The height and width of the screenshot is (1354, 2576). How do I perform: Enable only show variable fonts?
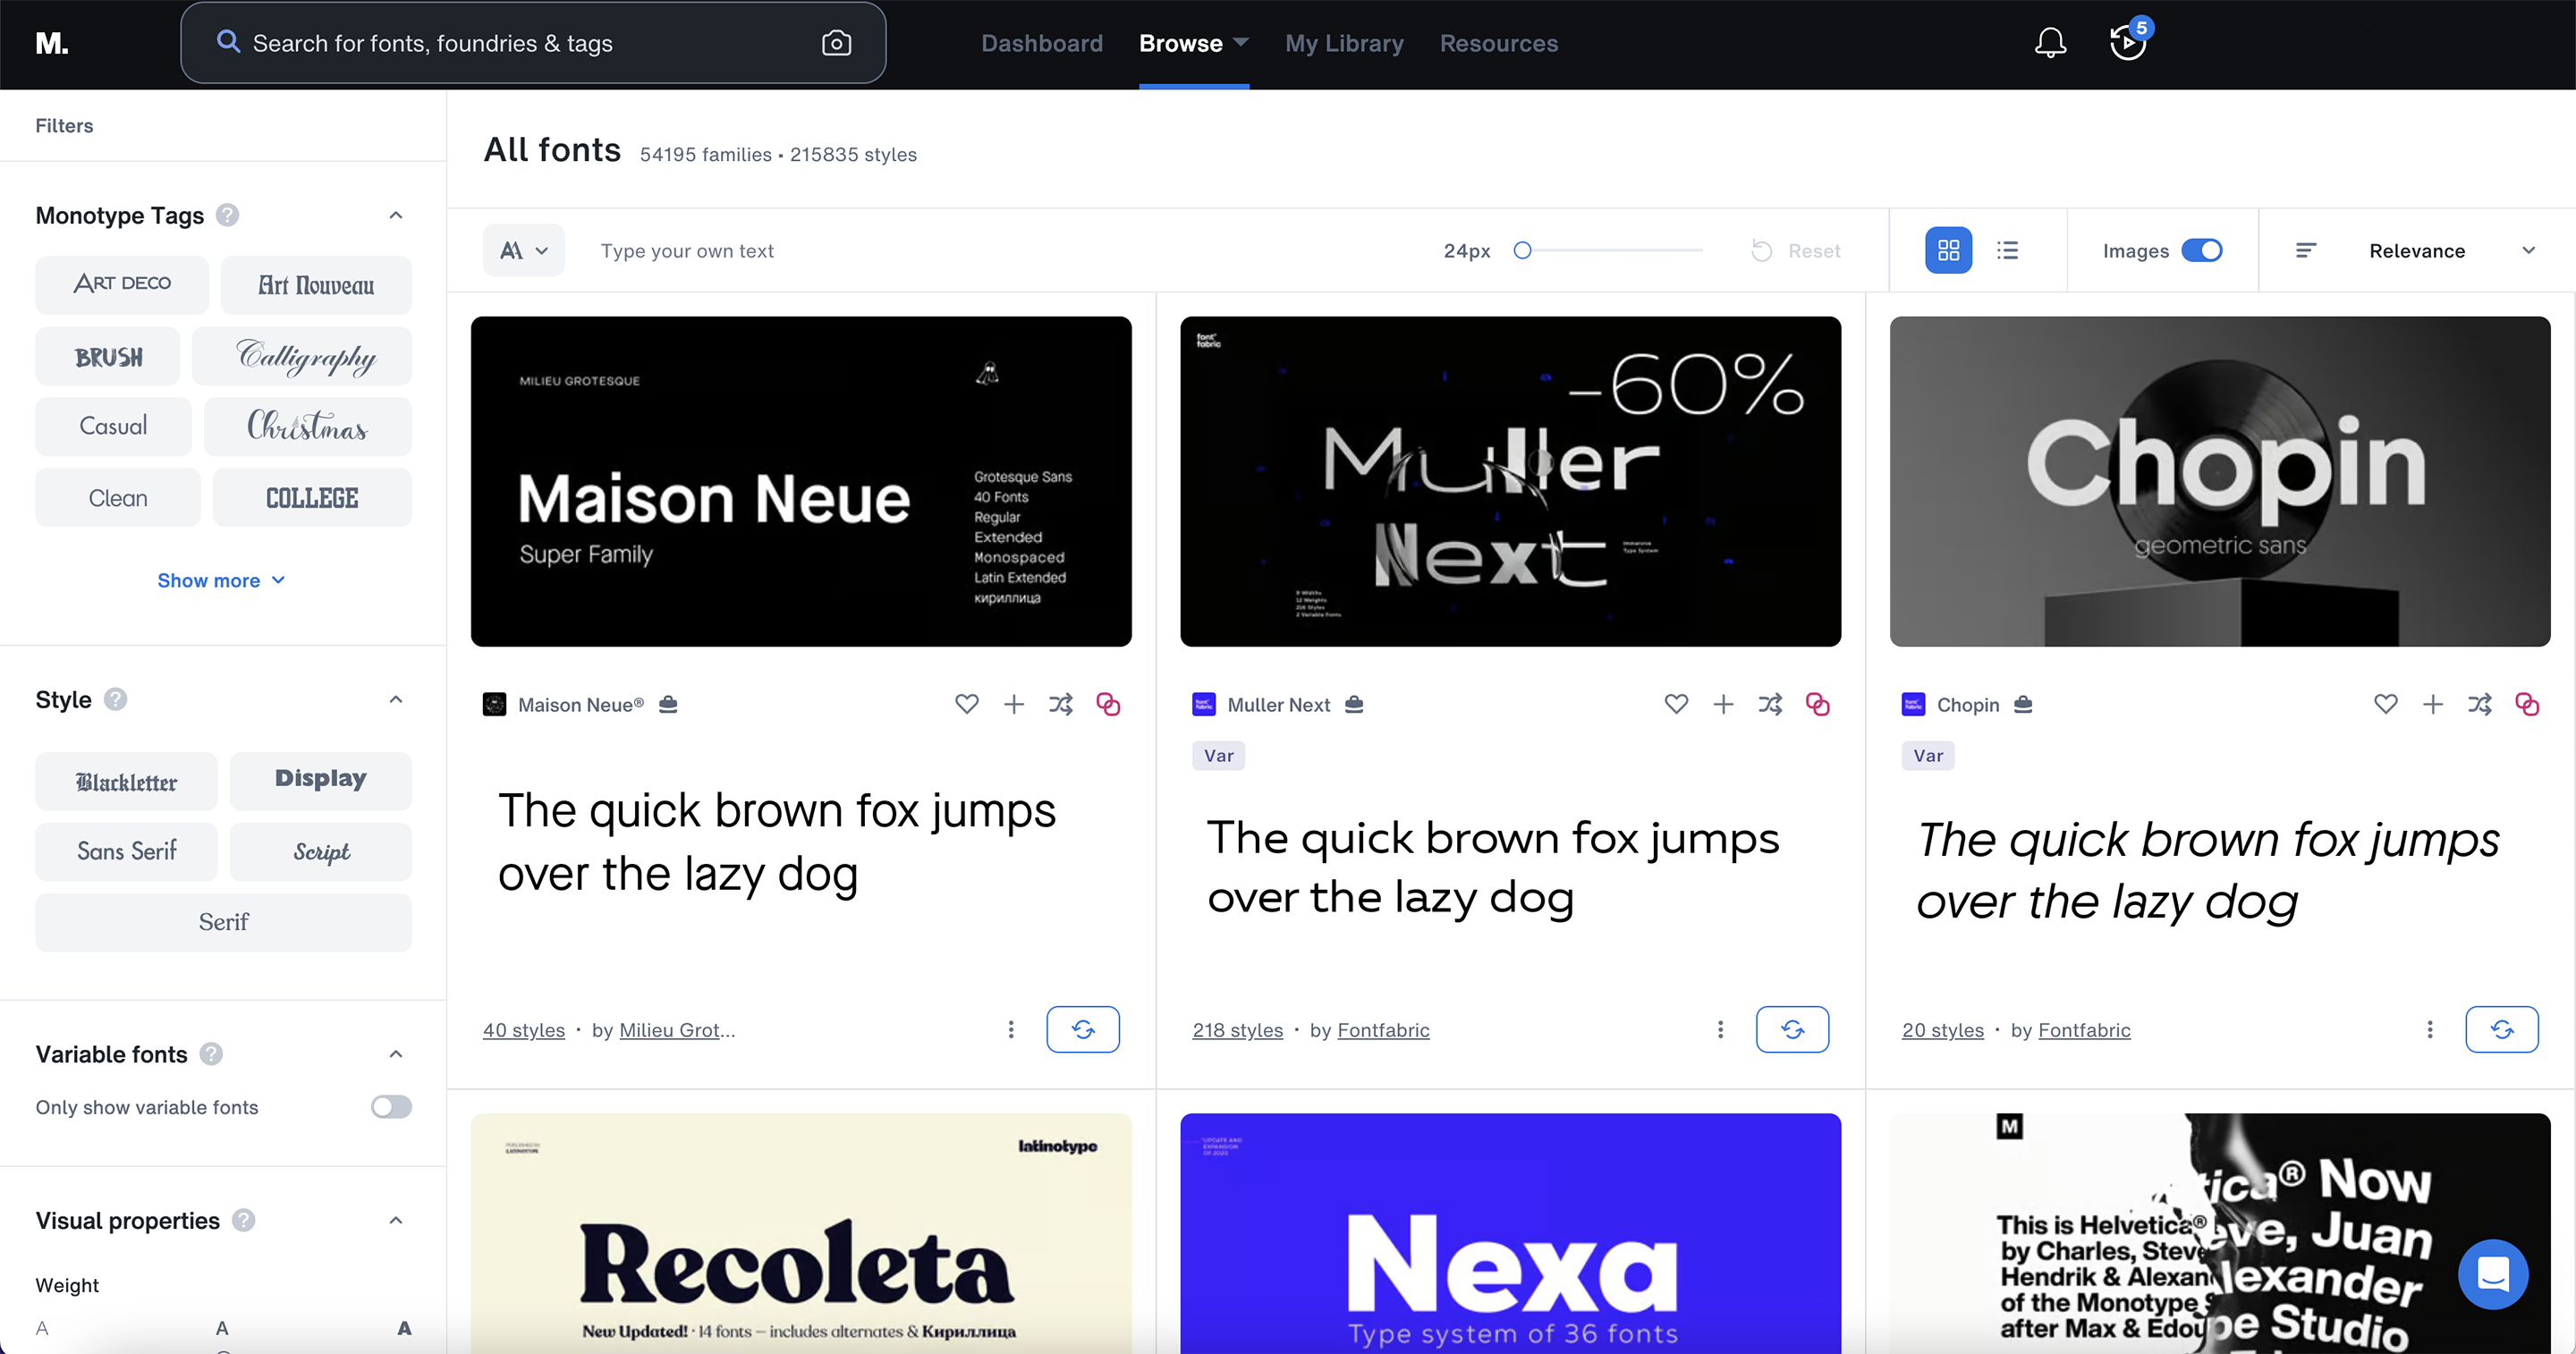(391, 1106)
